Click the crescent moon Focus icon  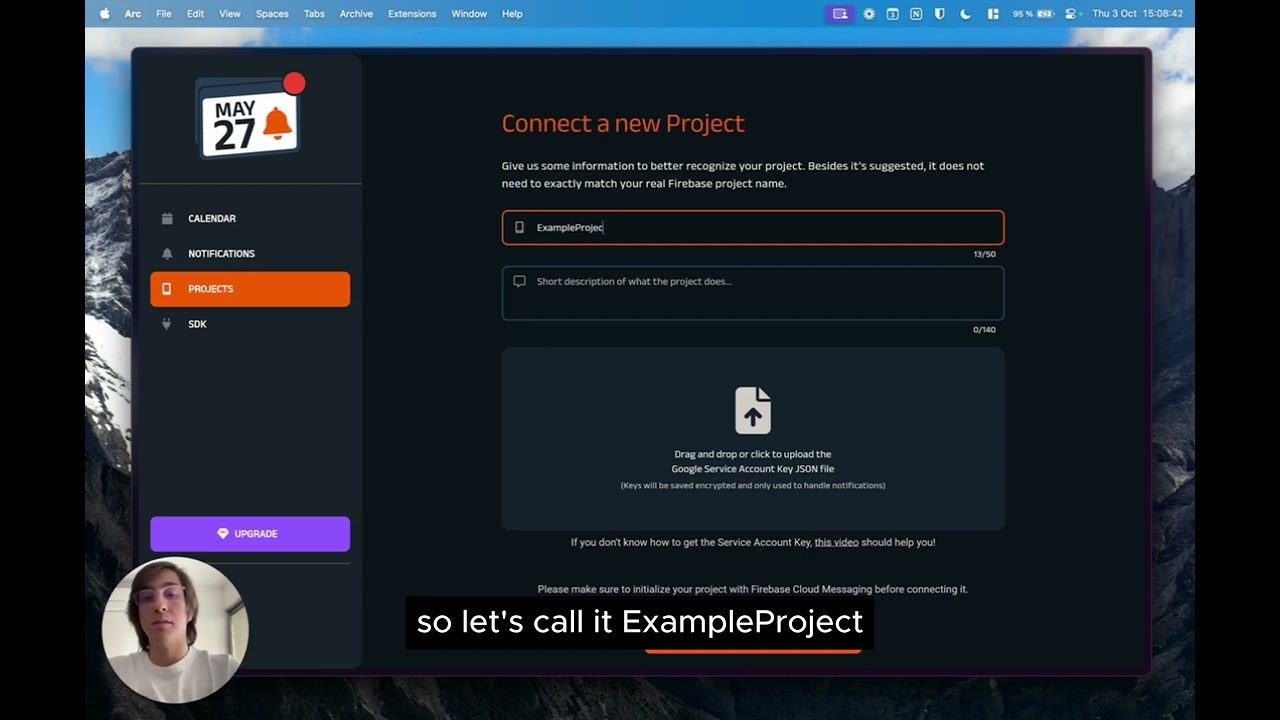point(965,14)
